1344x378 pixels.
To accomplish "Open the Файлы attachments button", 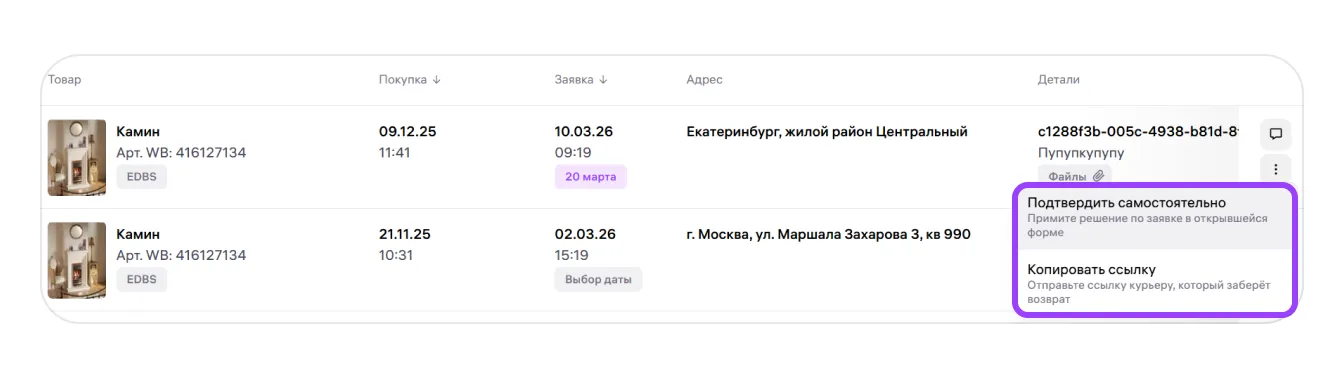I will [1075, 176].
